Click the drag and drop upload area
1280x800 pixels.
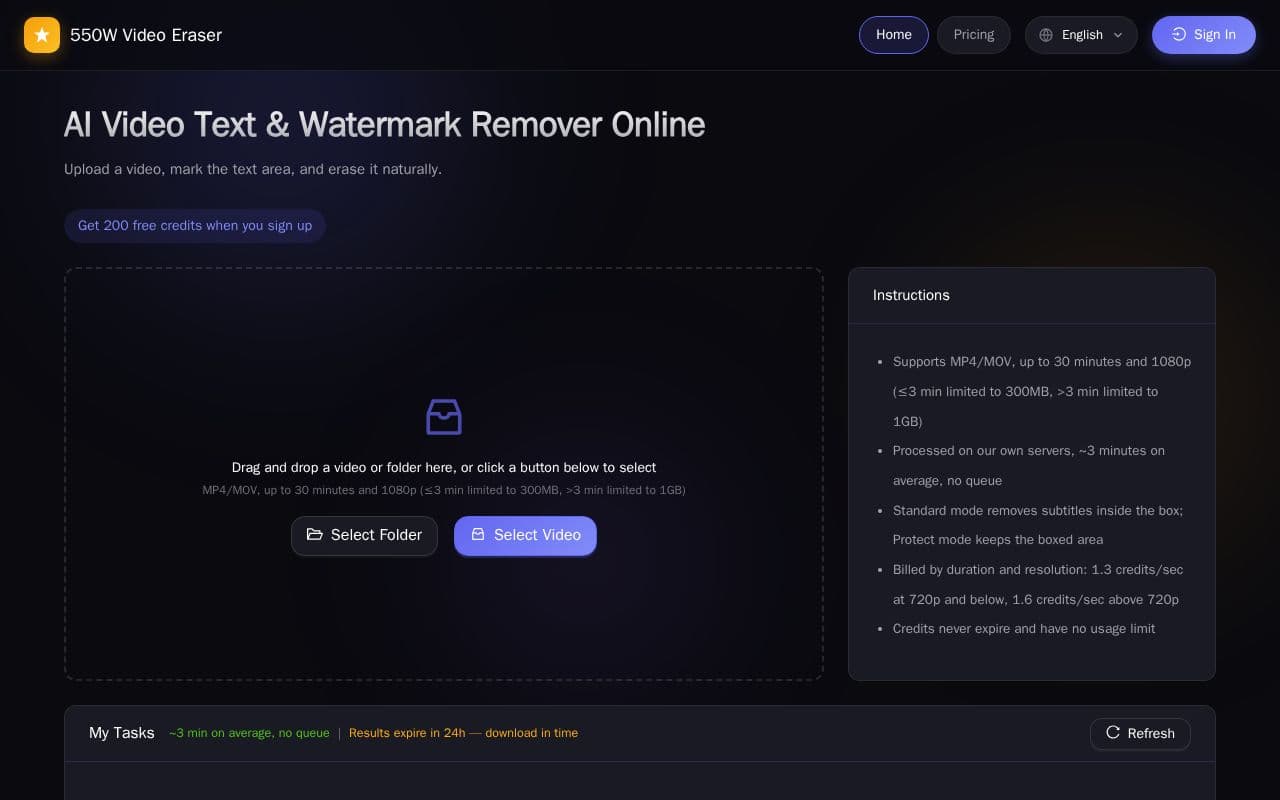tap(444, 474)
